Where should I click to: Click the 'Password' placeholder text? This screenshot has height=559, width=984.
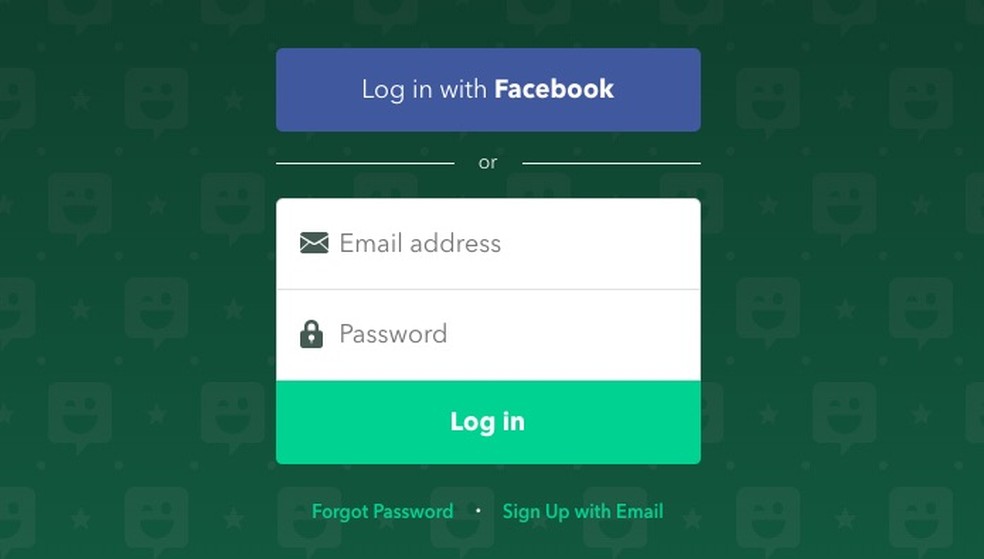pyautogui.click(x=393, y=334)
